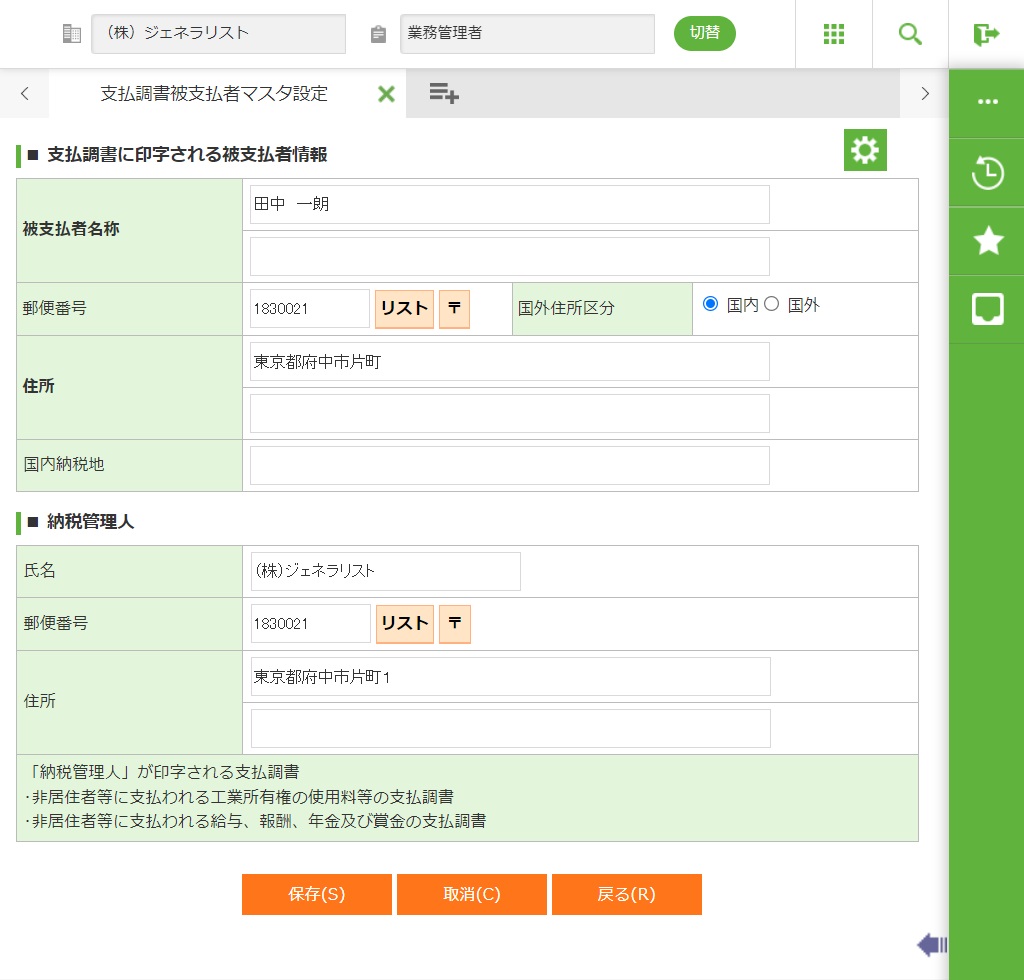
Task: Click リスト button in 納税管理人 section
Action: click(x=405, y=624)
